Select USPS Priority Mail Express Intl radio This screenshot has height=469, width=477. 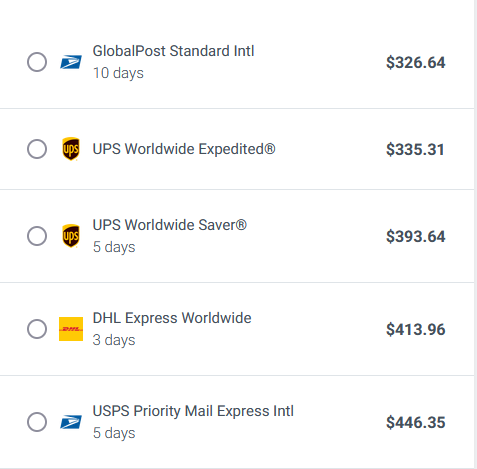[37, 422]
